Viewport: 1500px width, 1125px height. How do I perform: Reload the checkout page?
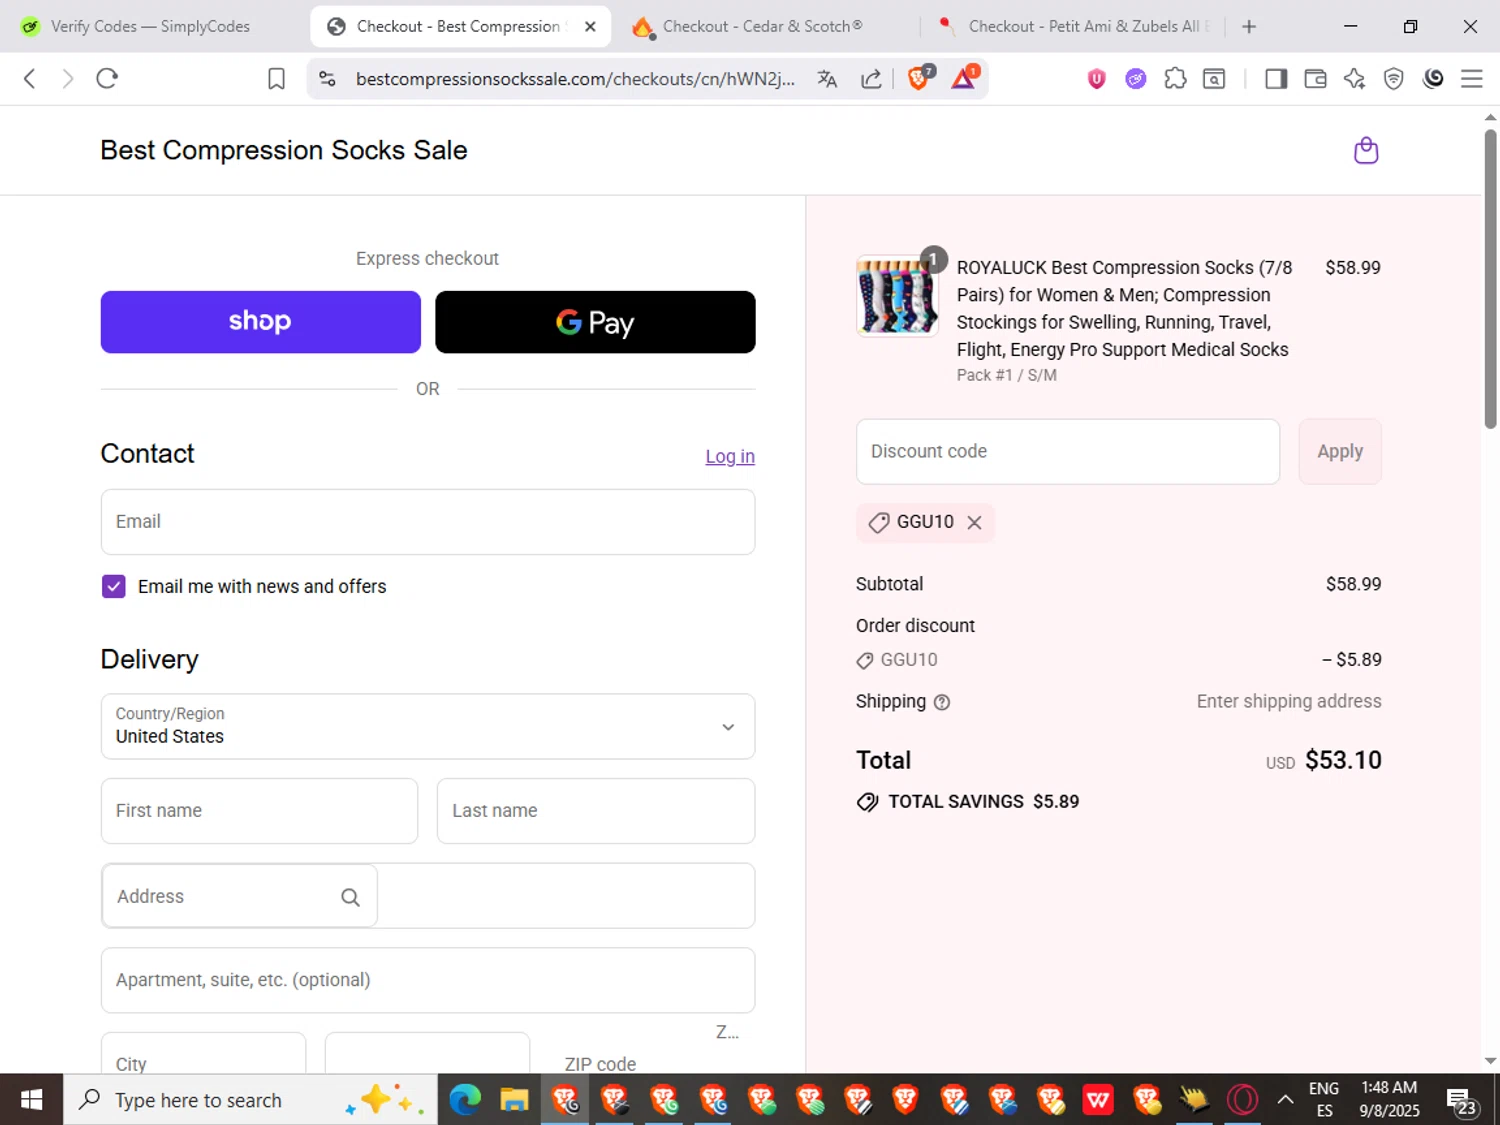(107, 79)
